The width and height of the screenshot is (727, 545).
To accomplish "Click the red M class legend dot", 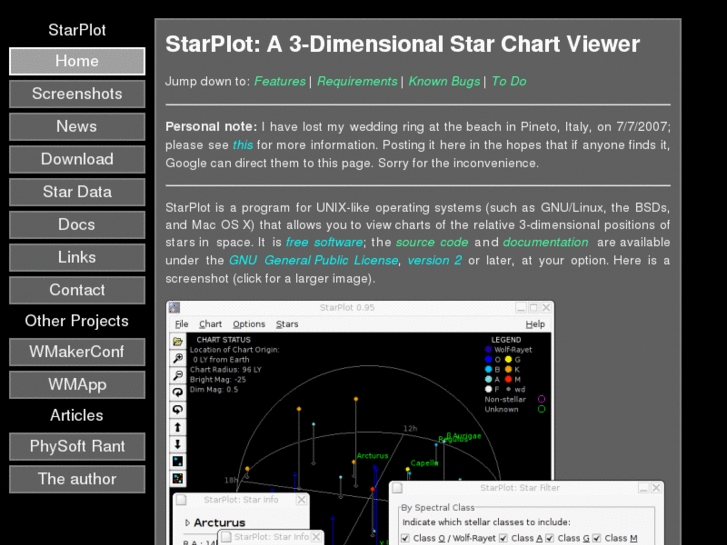I will point(509,379).
